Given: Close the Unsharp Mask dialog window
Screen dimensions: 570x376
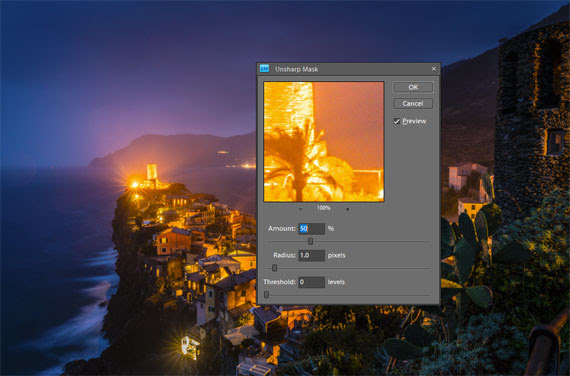Looking at the screenshot, I should click(x=434, y=69).
